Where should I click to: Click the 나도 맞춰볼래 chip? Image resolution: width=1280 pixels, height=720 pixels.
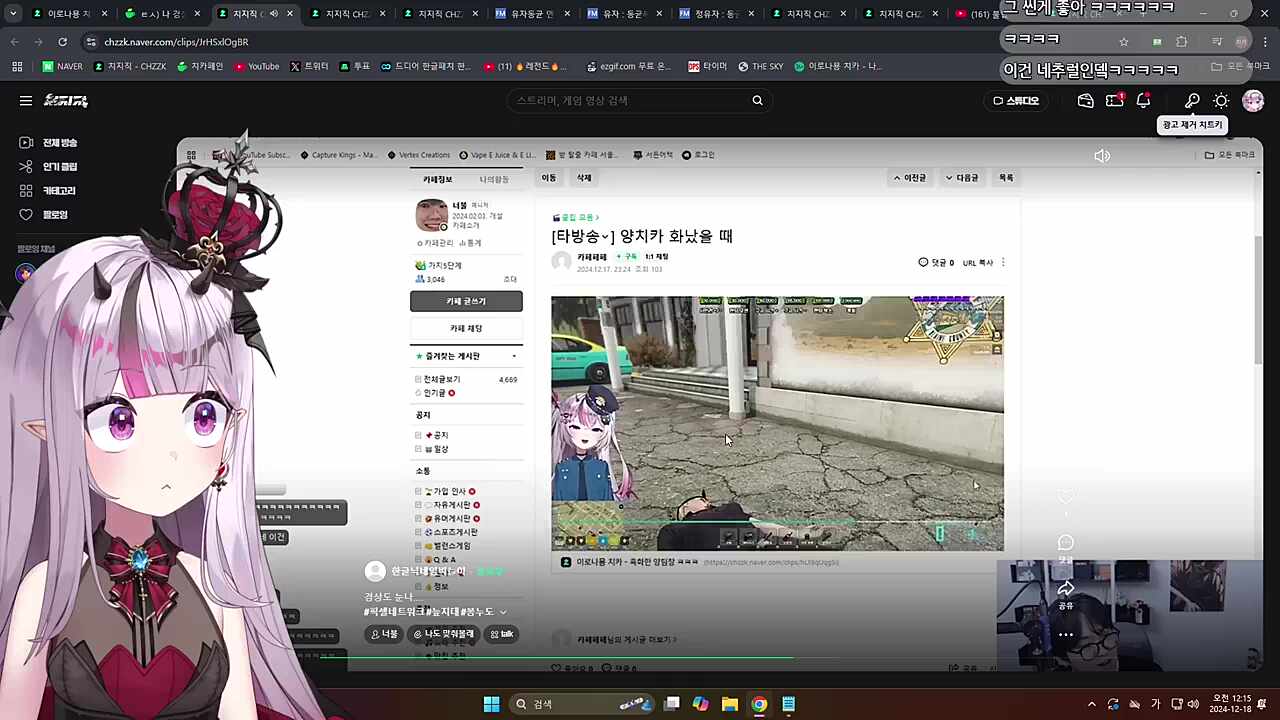pos(444,634)
